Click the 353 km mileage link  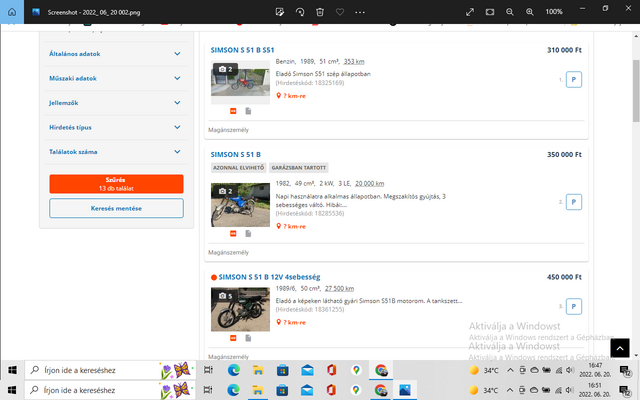click(354, 61)
